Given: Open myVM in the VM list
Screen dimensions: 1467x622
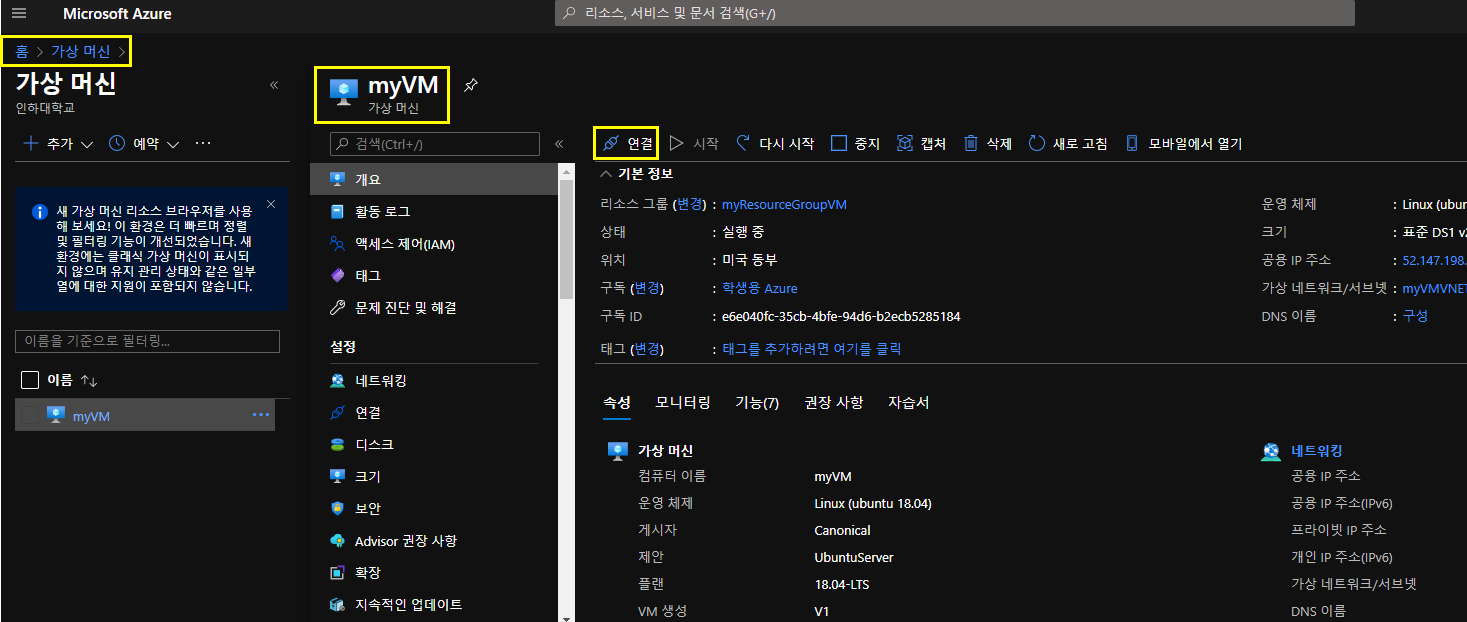Looking at the screenshot, I should point(91,416).
